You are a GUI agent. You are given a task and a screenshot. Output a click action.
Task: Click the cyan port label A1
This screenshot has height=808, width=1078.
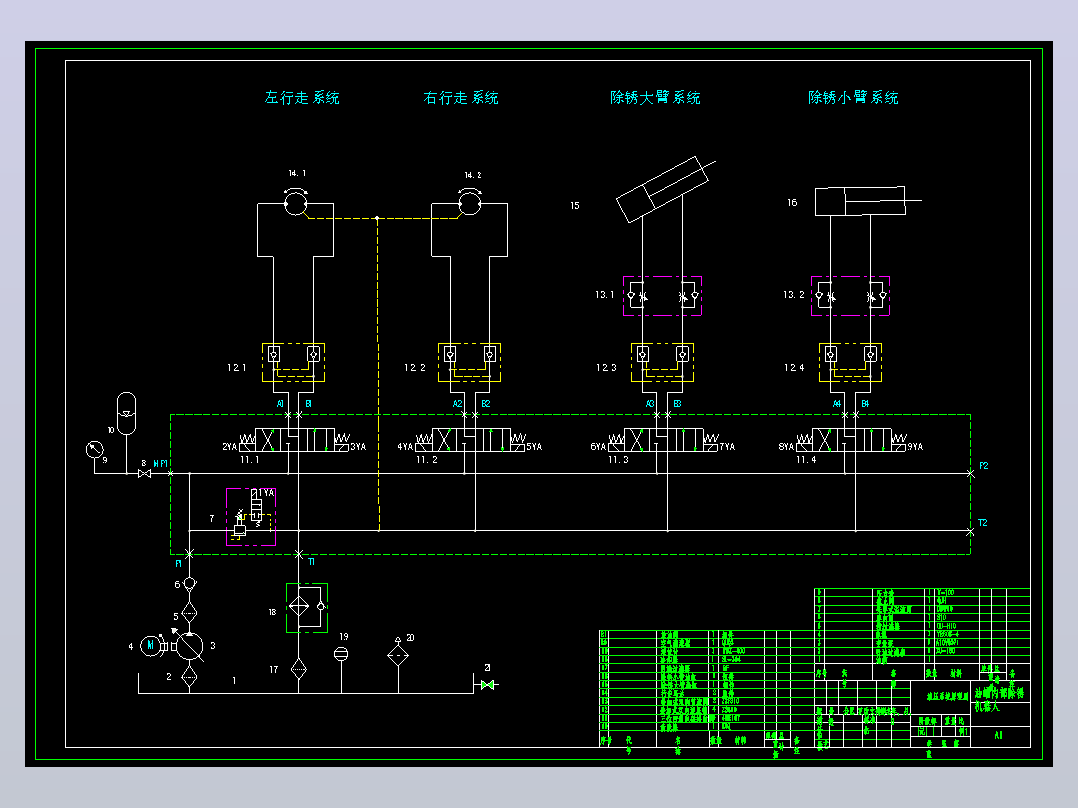coord(280,404)
